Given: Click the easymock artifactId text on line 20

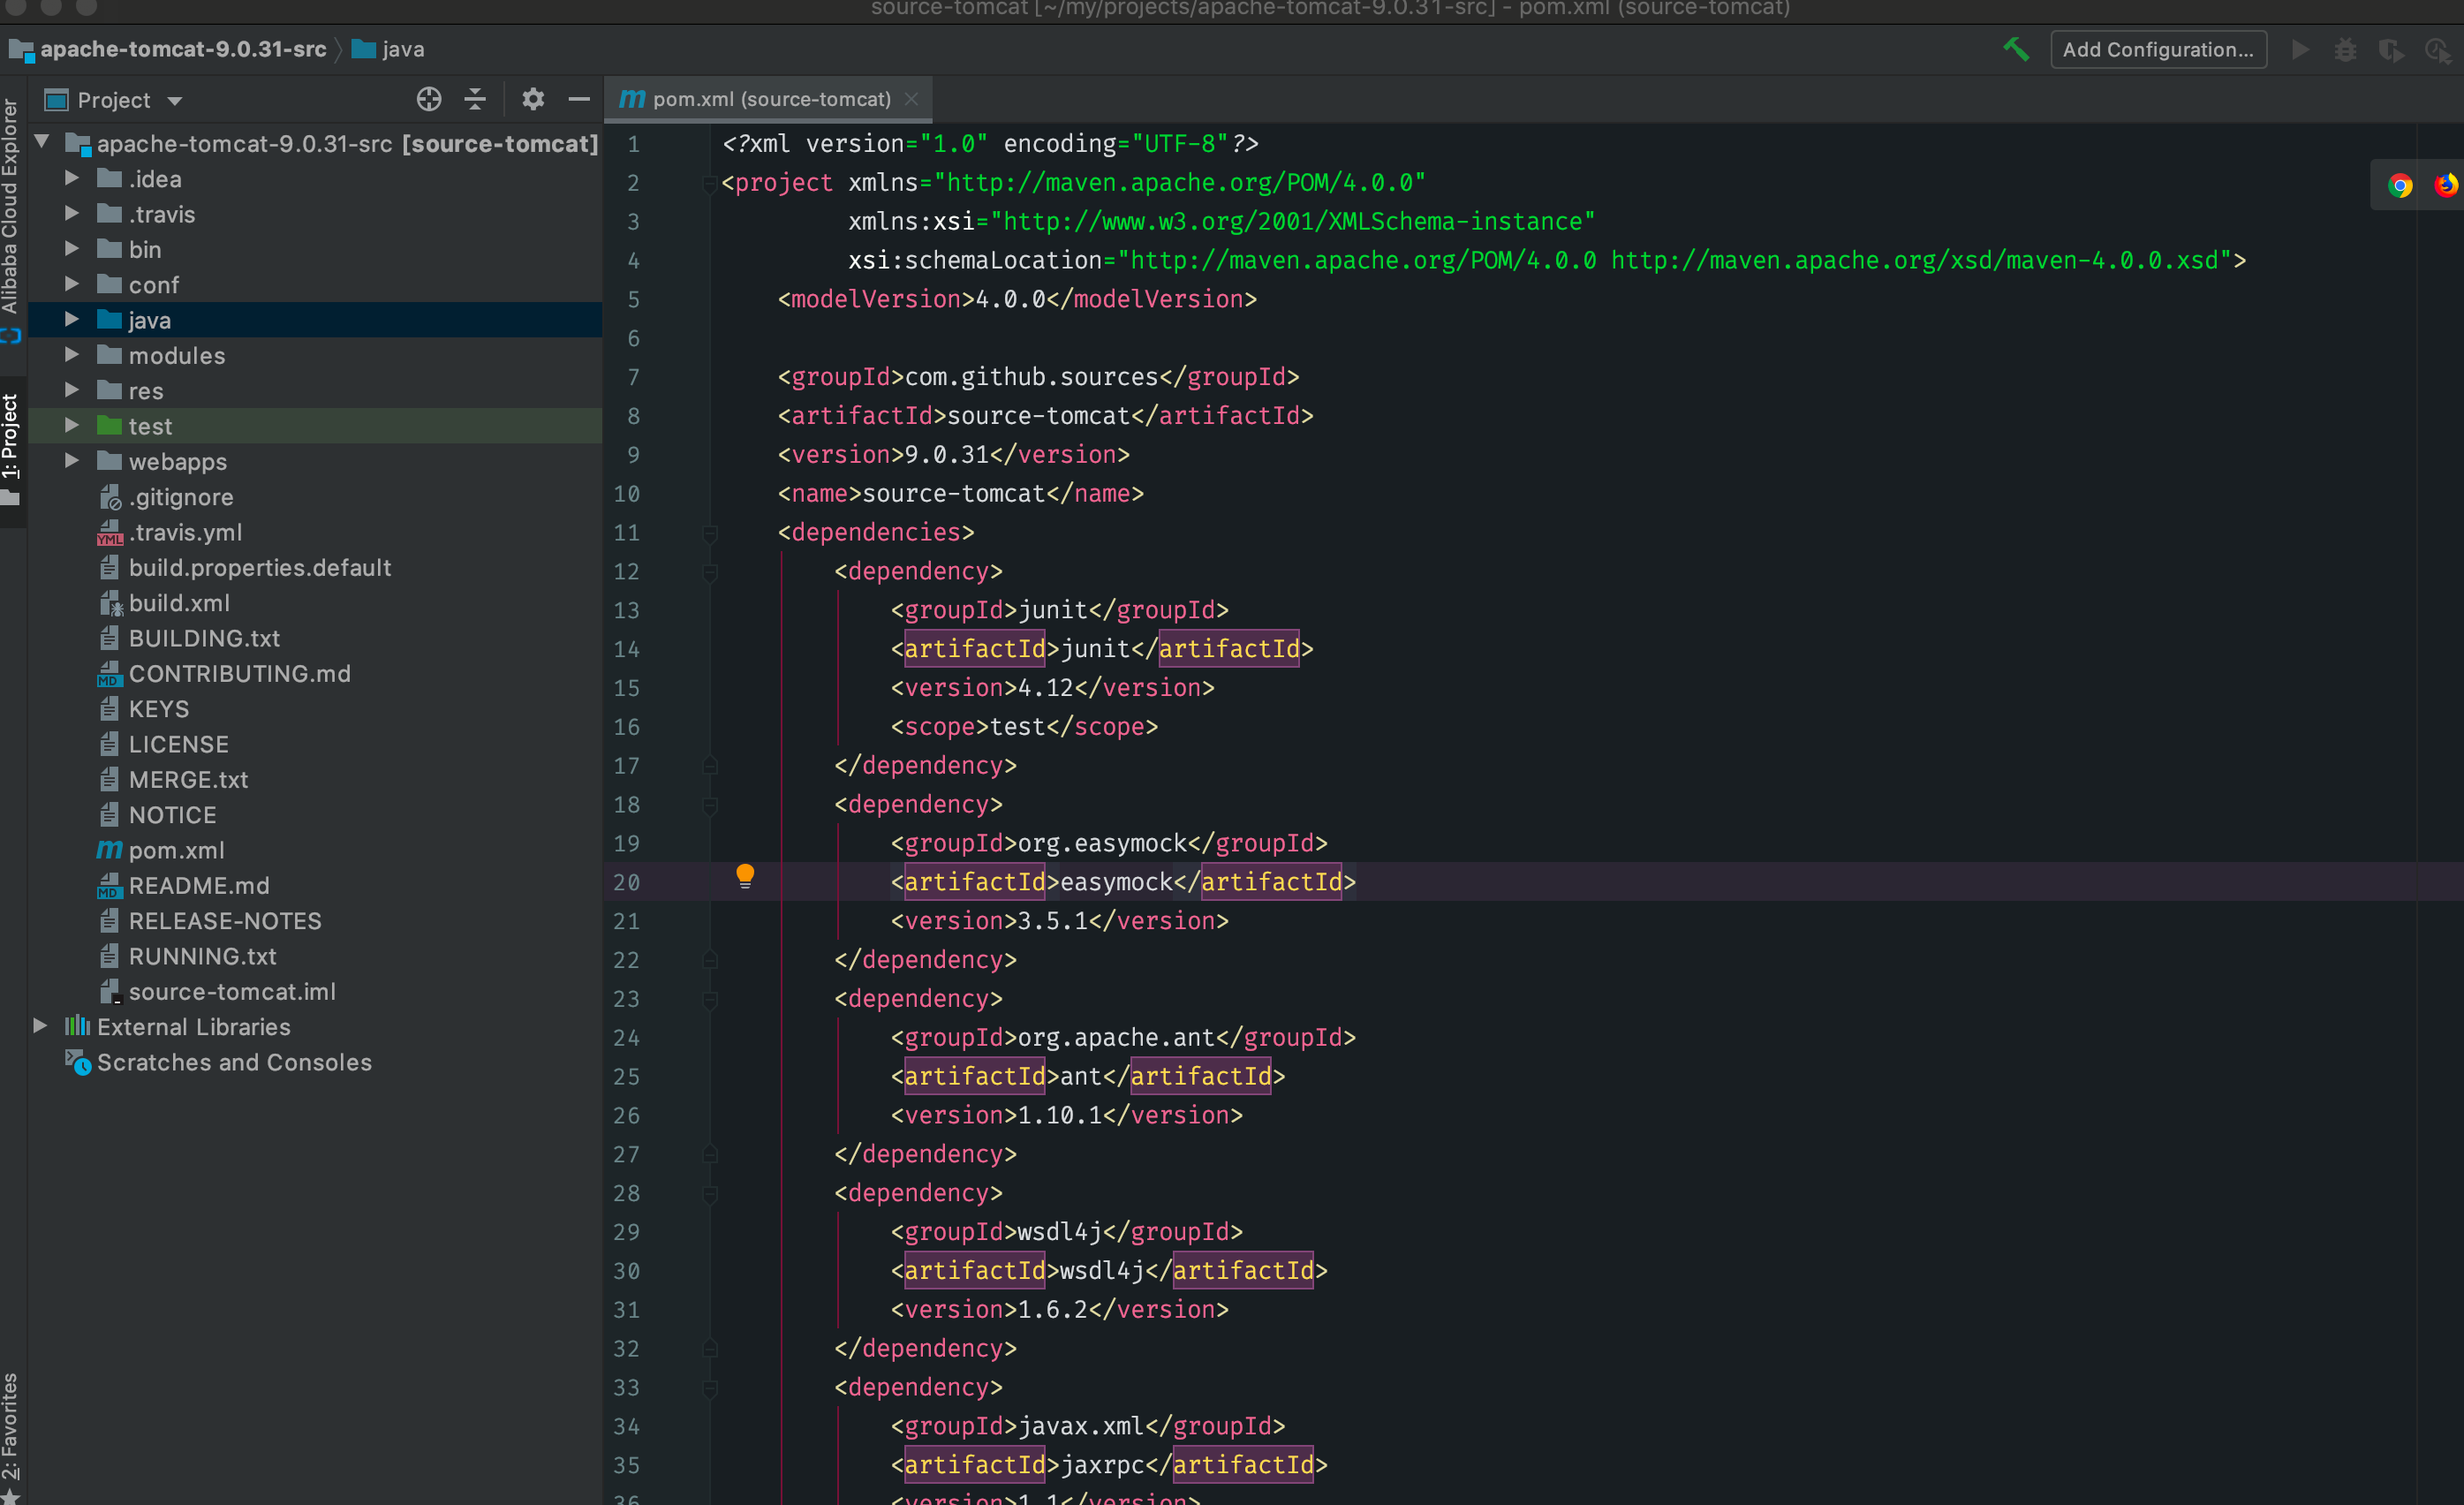Looking at the screenshot, I should pos(1116,882).
